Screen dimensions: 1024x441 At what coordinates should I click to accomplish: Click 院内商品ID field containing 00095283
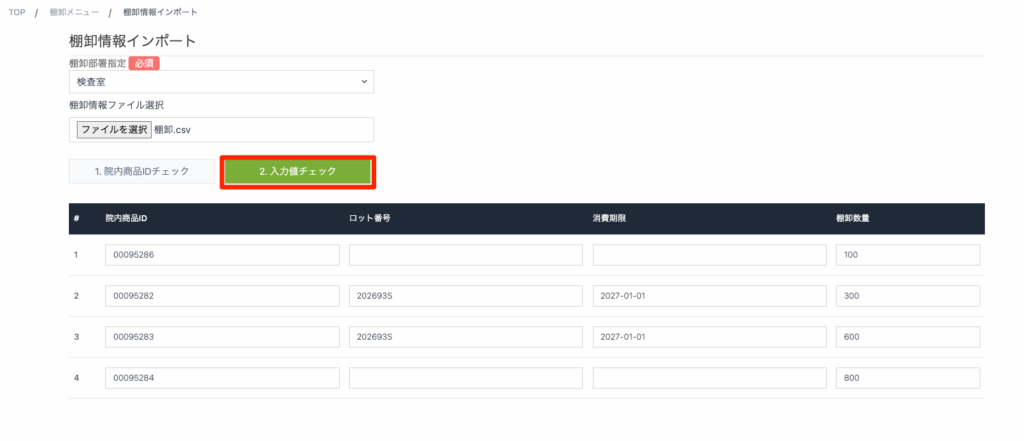coord(222,337)
